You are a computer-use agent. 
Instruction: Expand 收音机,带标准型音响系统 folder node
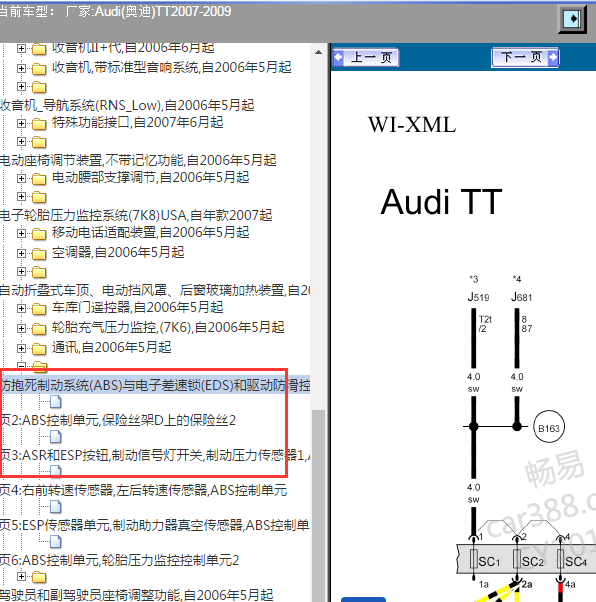(x=22, y=68)
